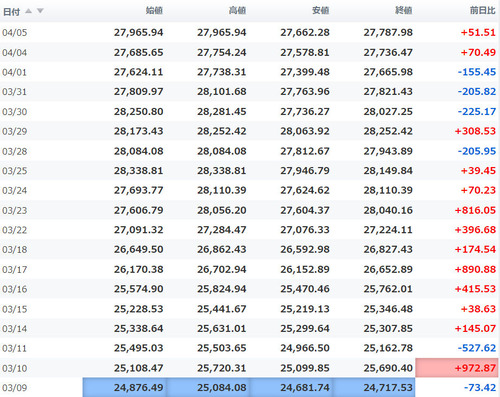Click the 前日比 column header
The image size is (500, 397).
[x=483, y=11]
